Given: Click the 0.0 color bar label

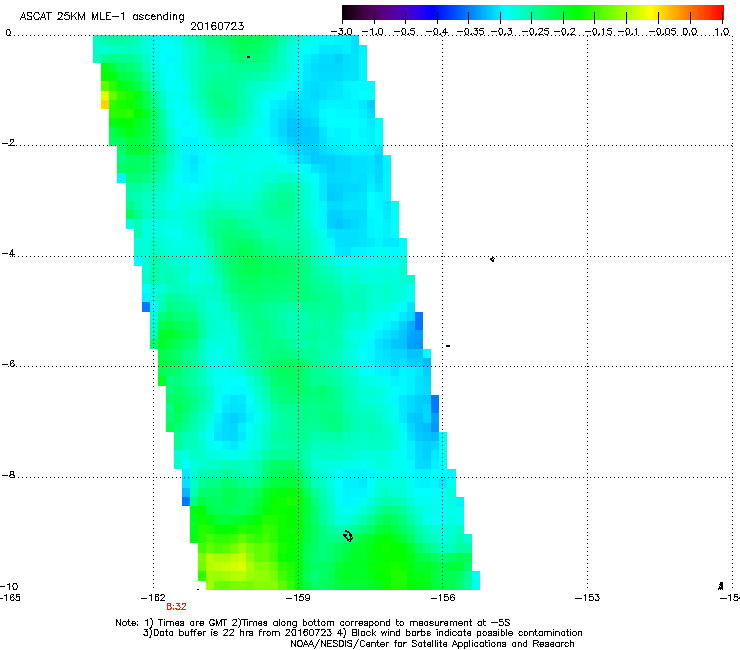Looking at the screenshot, I should tap(690, 32).
